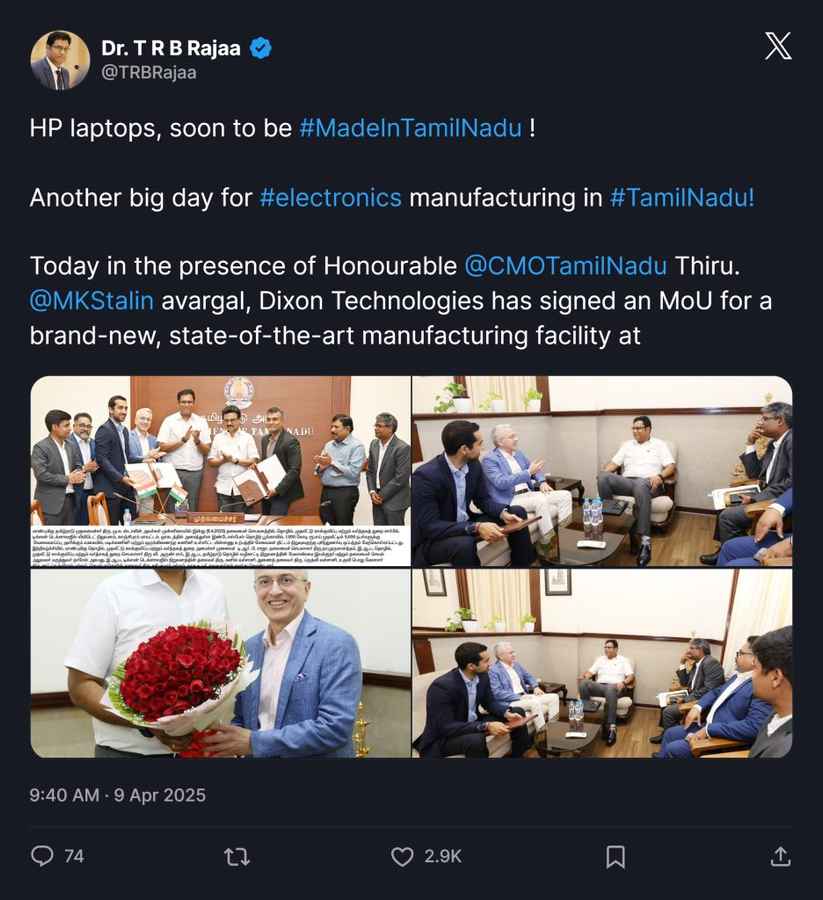Click the X logo icon
This screenshot has width=823, height=900.
[x=777, y=46]
